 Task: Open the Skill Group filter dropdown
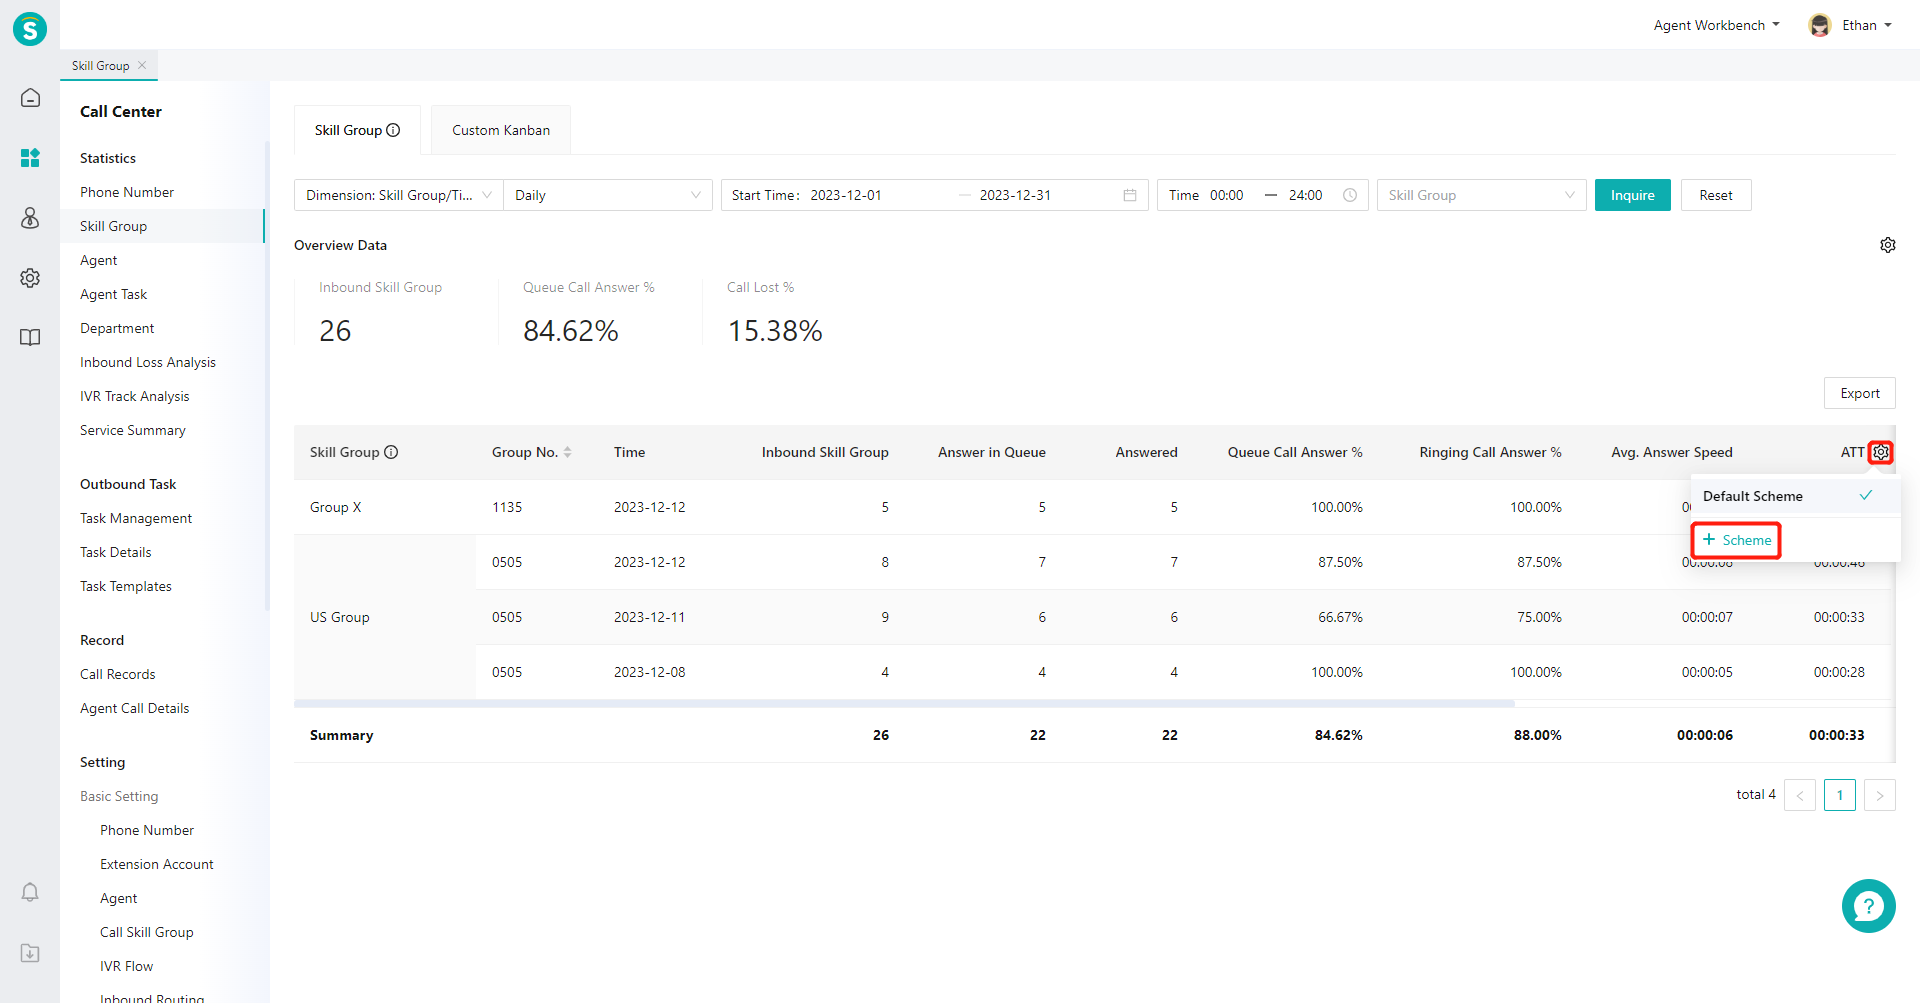tap(1482, 195)
